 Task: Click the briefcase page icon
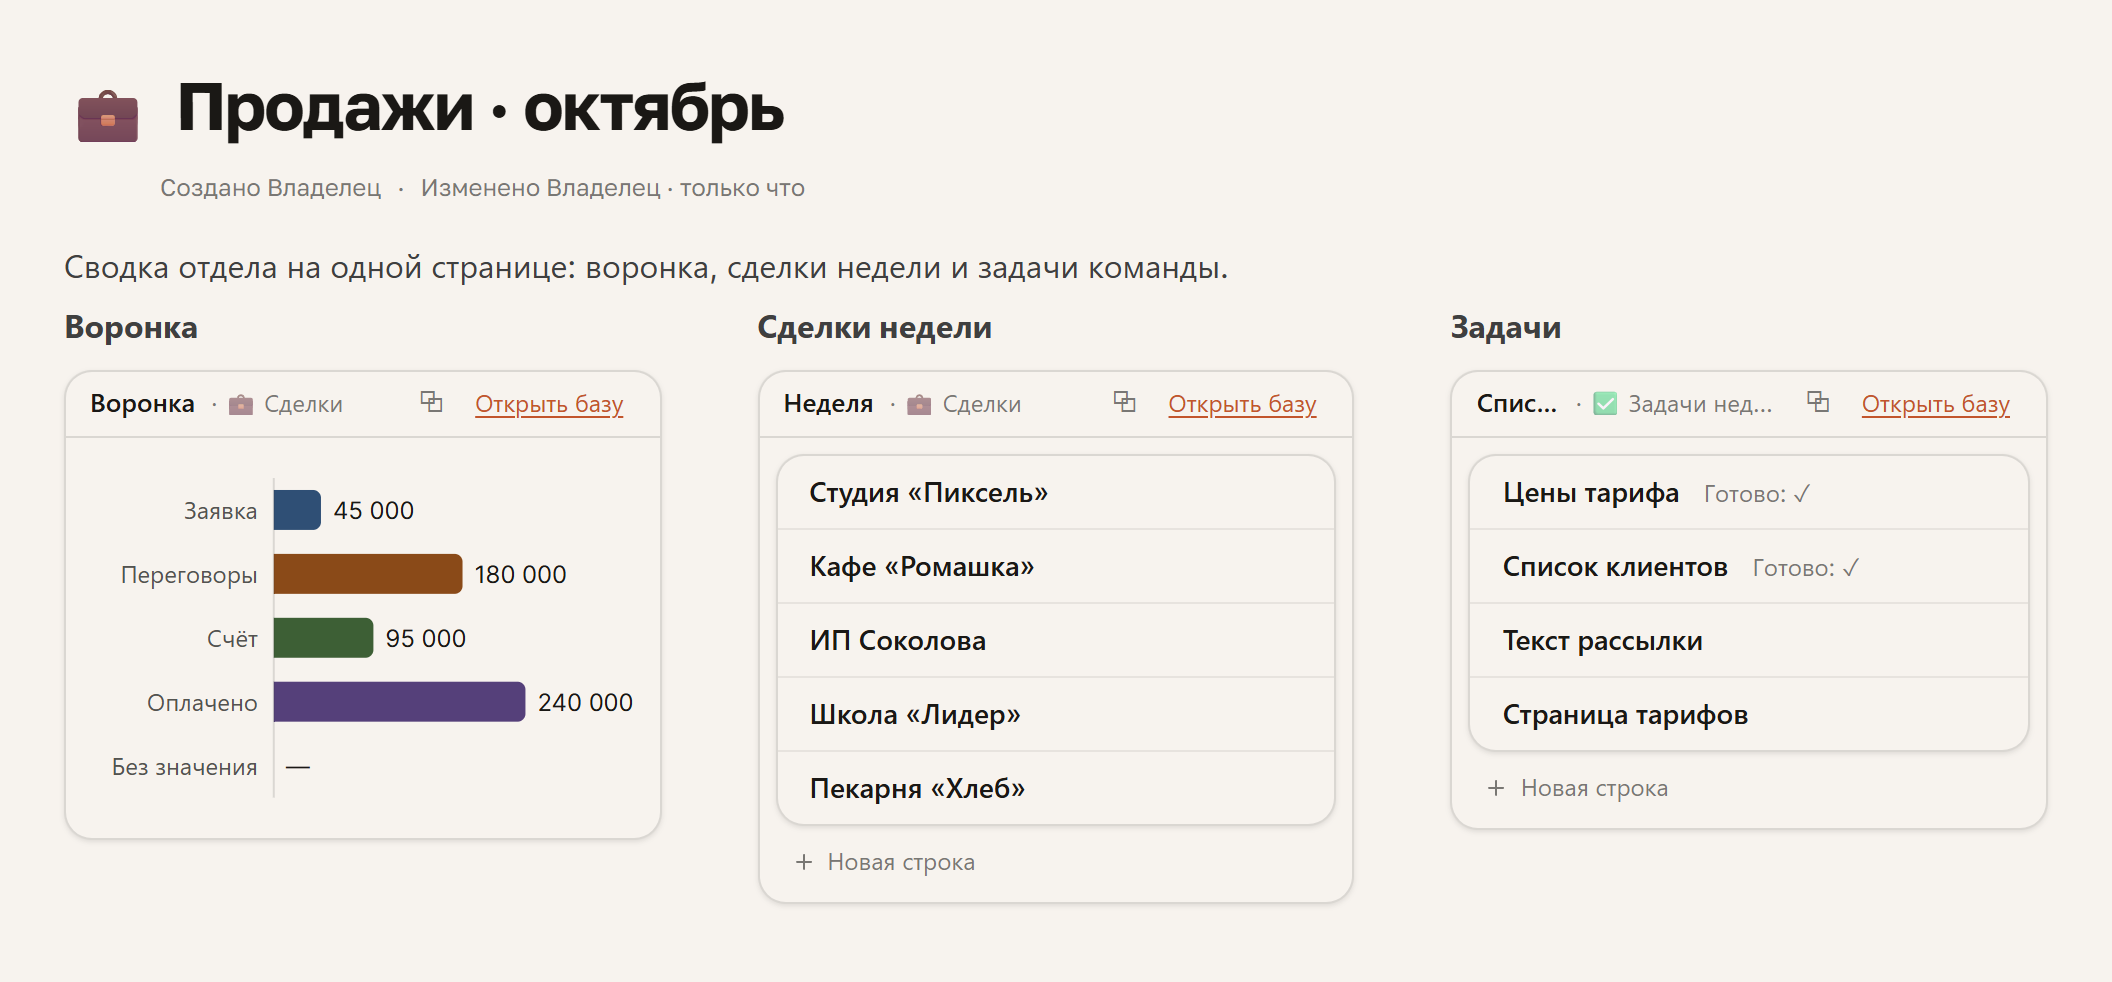[108, 116]
